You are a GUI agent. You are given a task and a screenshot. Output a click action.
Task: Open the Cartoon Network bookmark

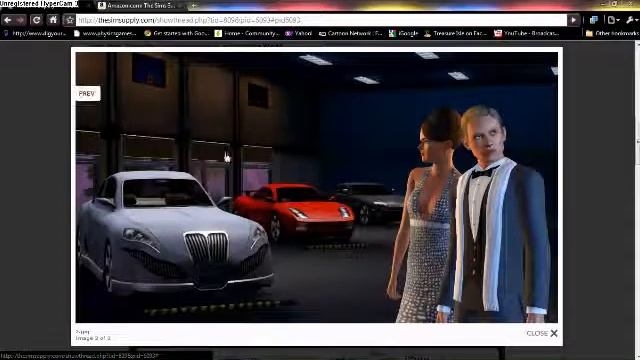tap(351, 33)
